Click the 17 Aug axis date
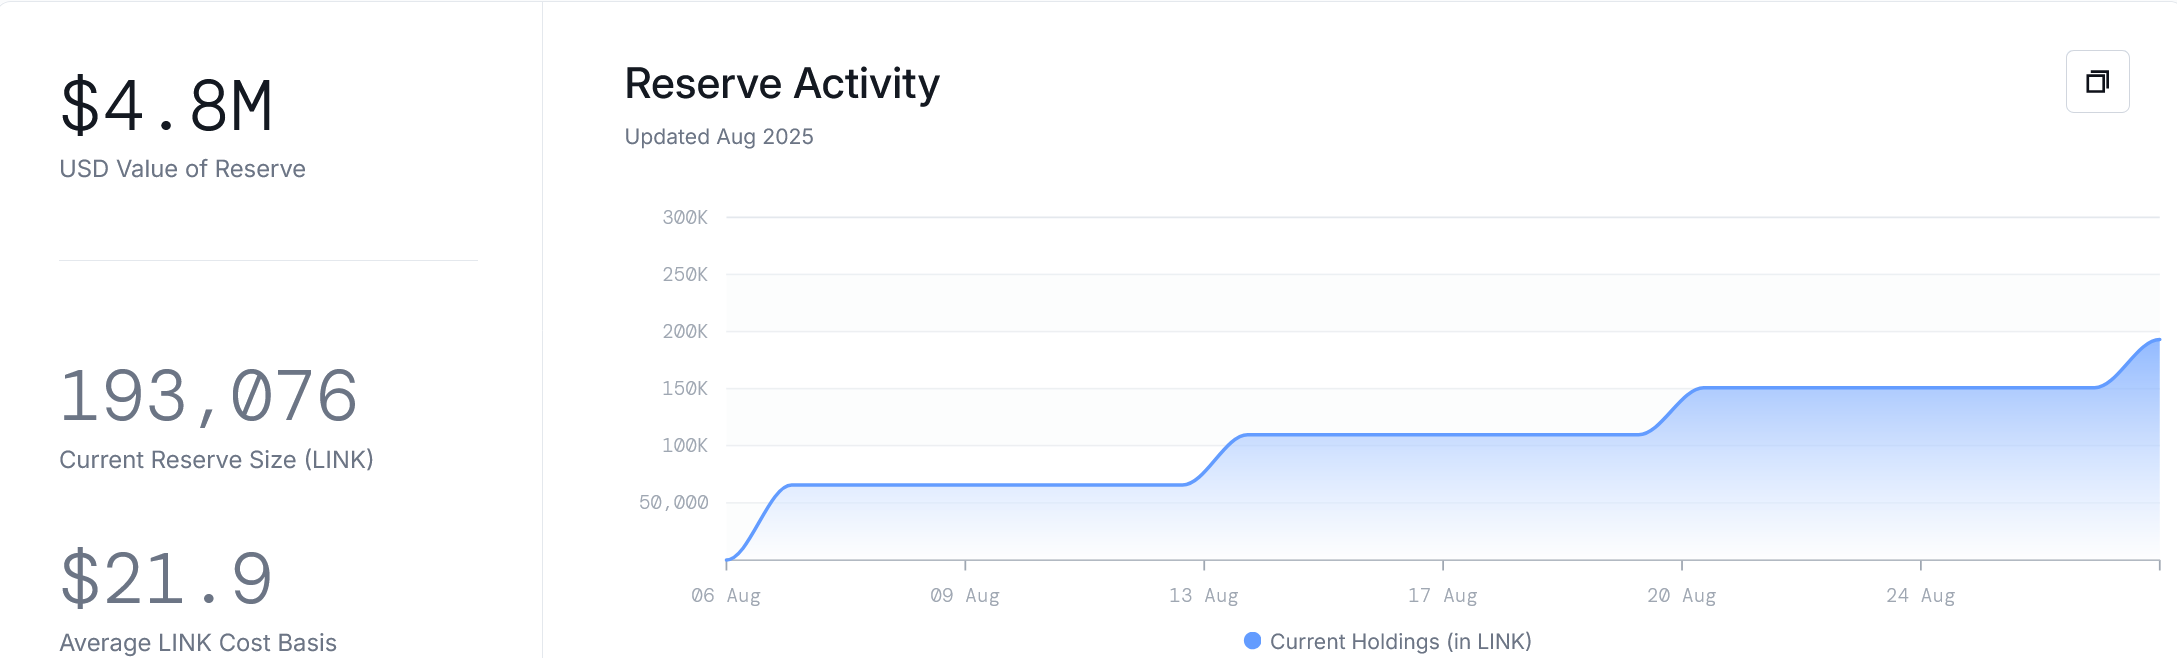Screen dimensions: 2177x658 pyautogui.click(x=1443, y=596)
